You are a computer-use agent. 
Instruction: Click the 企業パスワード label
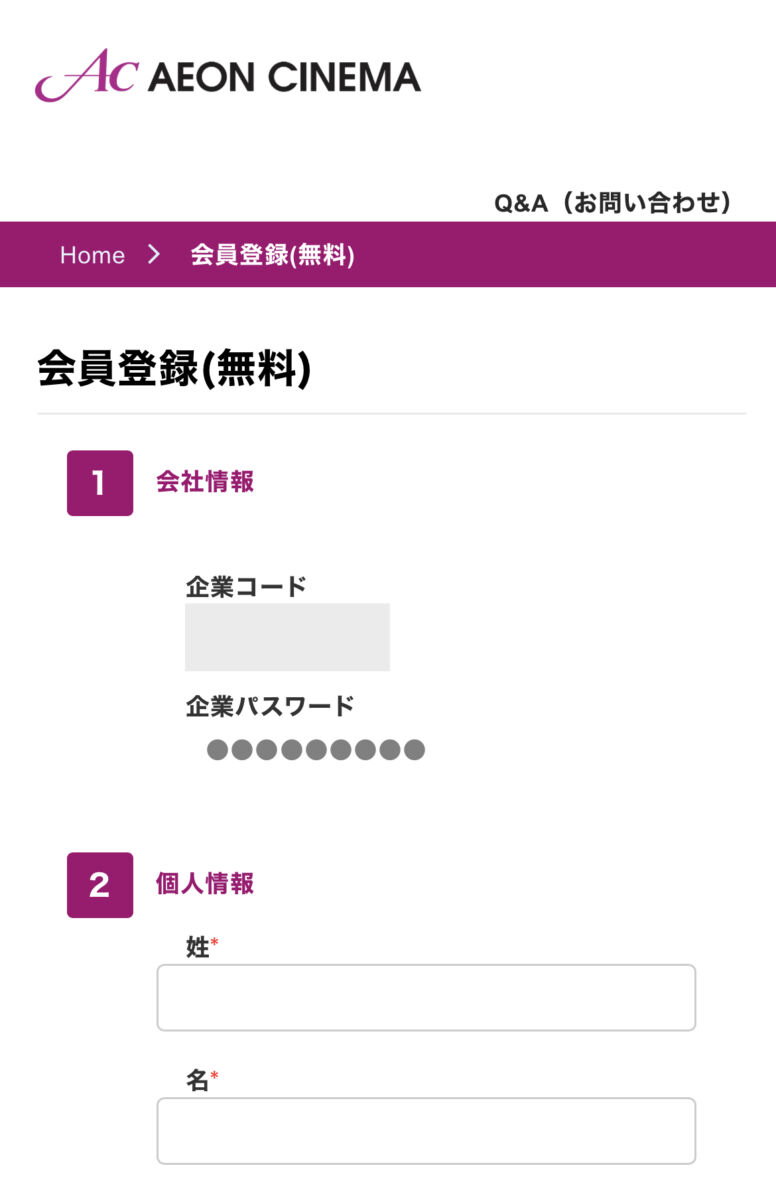pos(270,707)
